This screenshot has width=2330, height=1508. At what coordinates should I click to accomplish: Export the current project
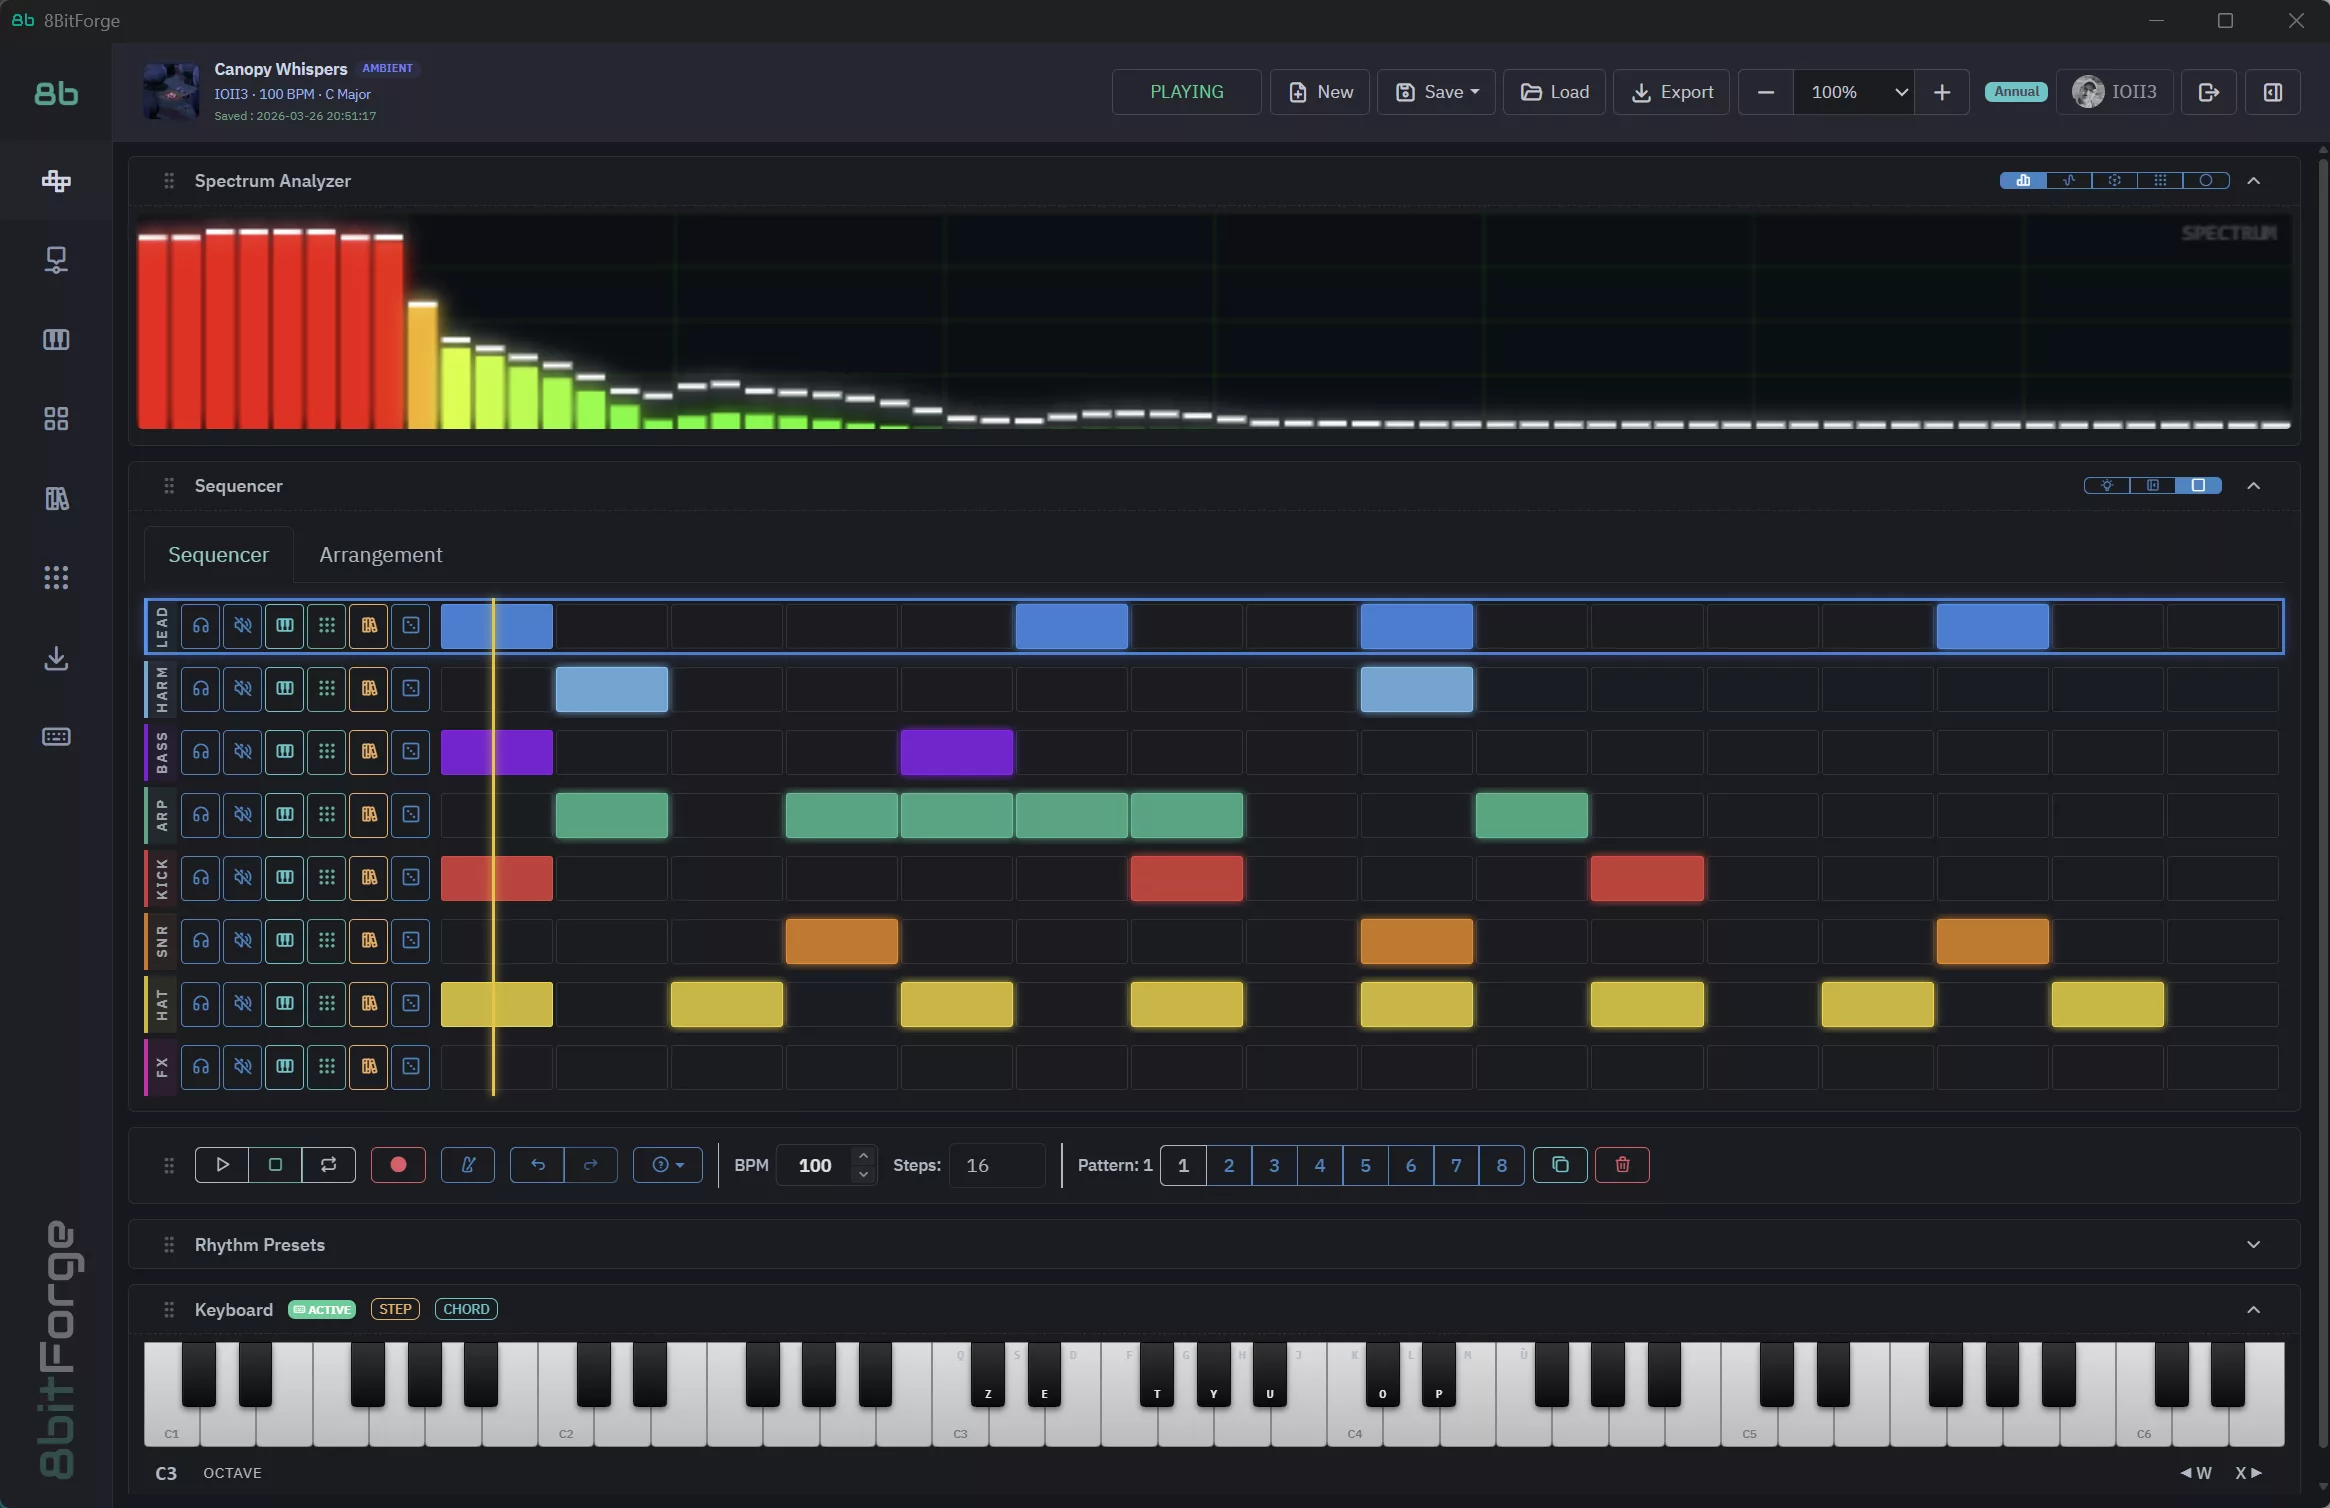[x=1671, y=92]
